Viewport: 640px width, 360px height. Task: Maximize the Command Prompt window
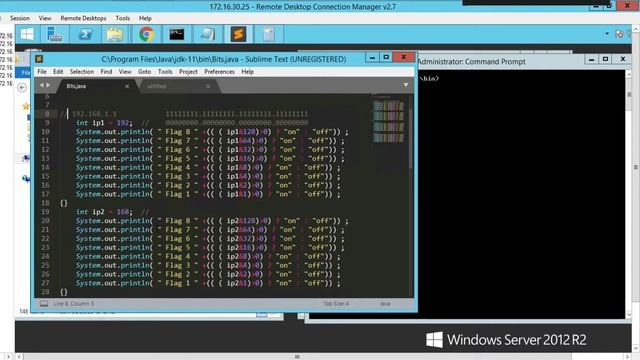pyautogui.click(x=605, y=60)
